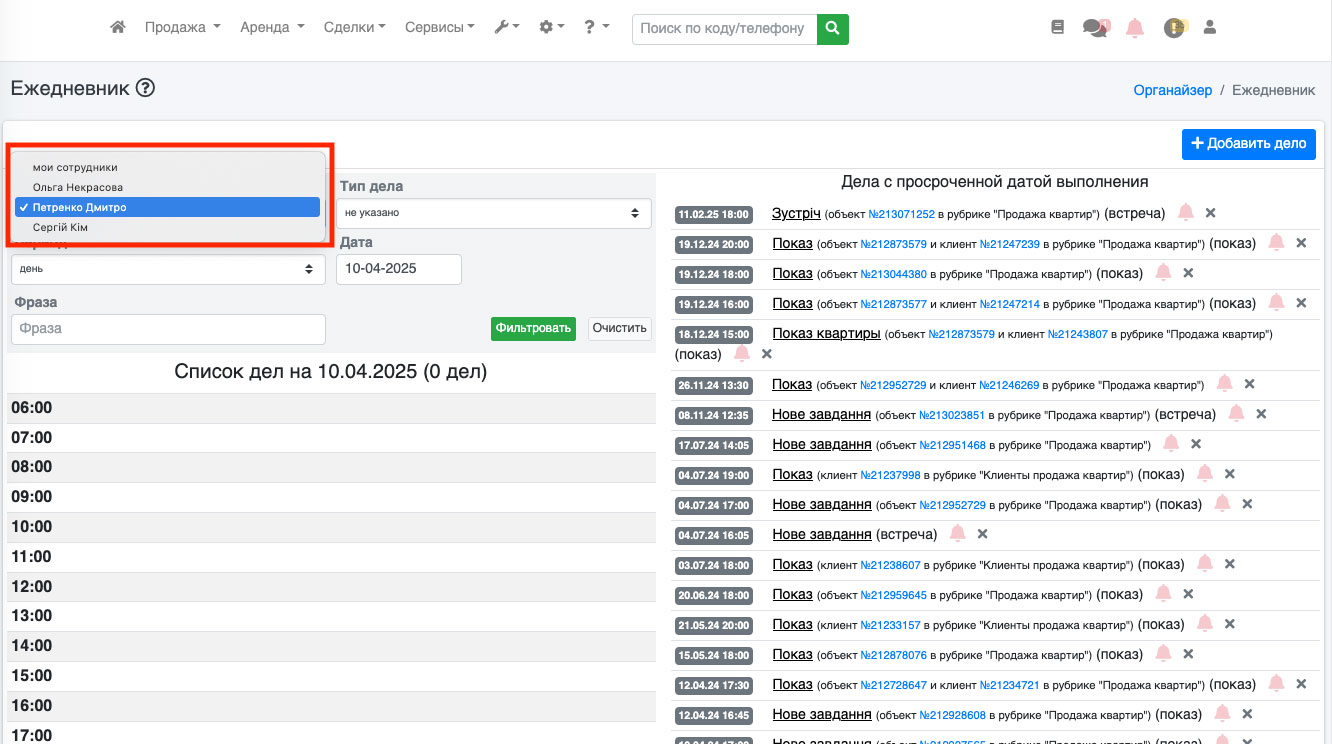The width and height of the screenshot is (1332, 744).
Task: Open the Продажа menu
Action: [182, 28]
